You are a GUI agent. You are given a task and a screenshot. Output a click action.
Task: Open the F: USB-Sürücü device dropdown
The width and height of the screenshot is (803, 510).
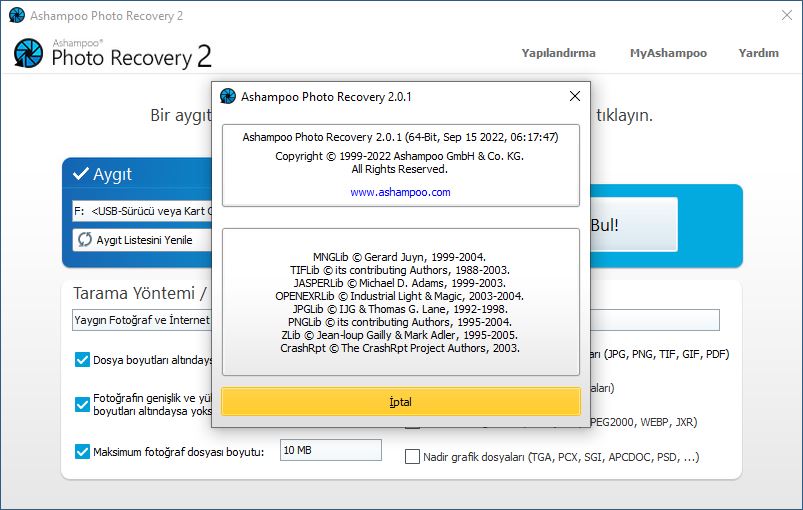click(142, 211)
